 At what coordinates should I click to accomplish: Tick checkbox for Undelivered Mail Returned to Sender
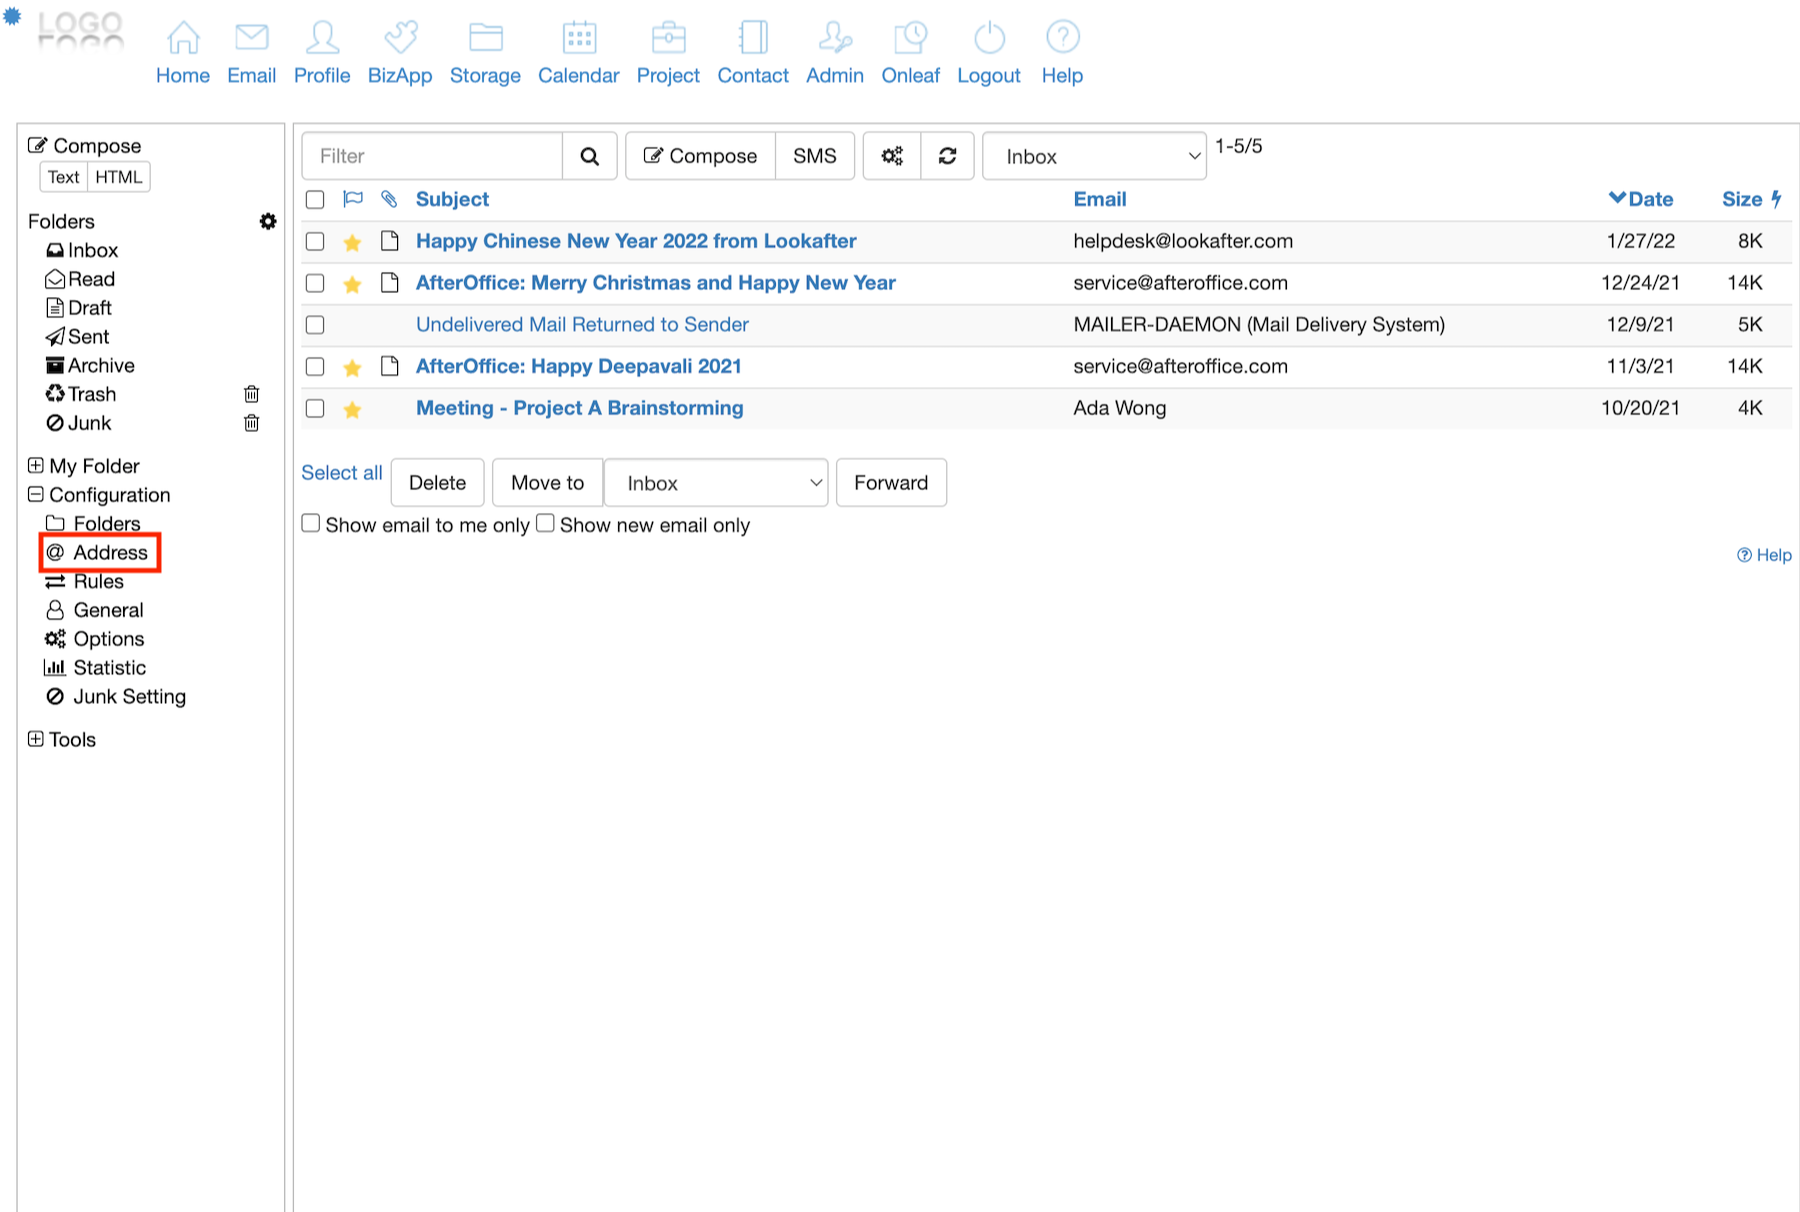click(x=315, y=325)
